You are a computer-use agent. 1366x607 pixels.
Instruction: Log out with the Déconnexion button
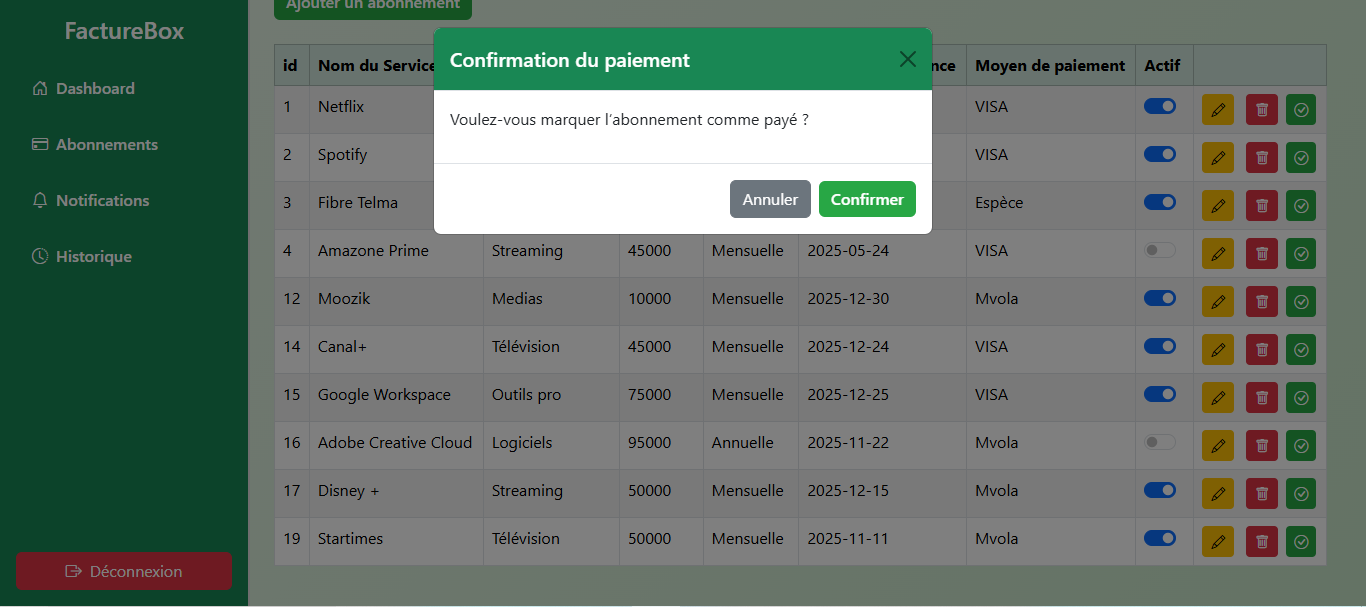click(x=124, y=571)
